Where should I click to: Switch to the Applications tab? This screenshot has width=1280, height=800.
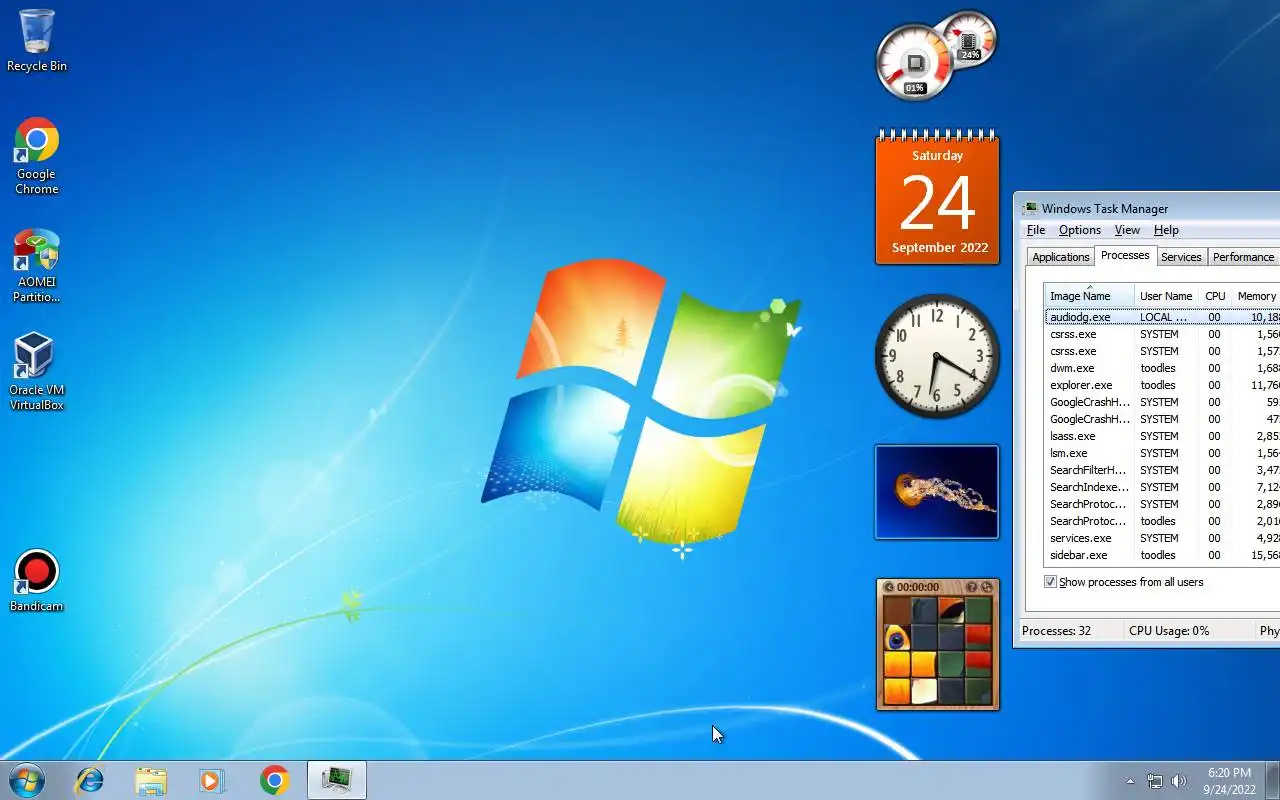click(1060, 257)
